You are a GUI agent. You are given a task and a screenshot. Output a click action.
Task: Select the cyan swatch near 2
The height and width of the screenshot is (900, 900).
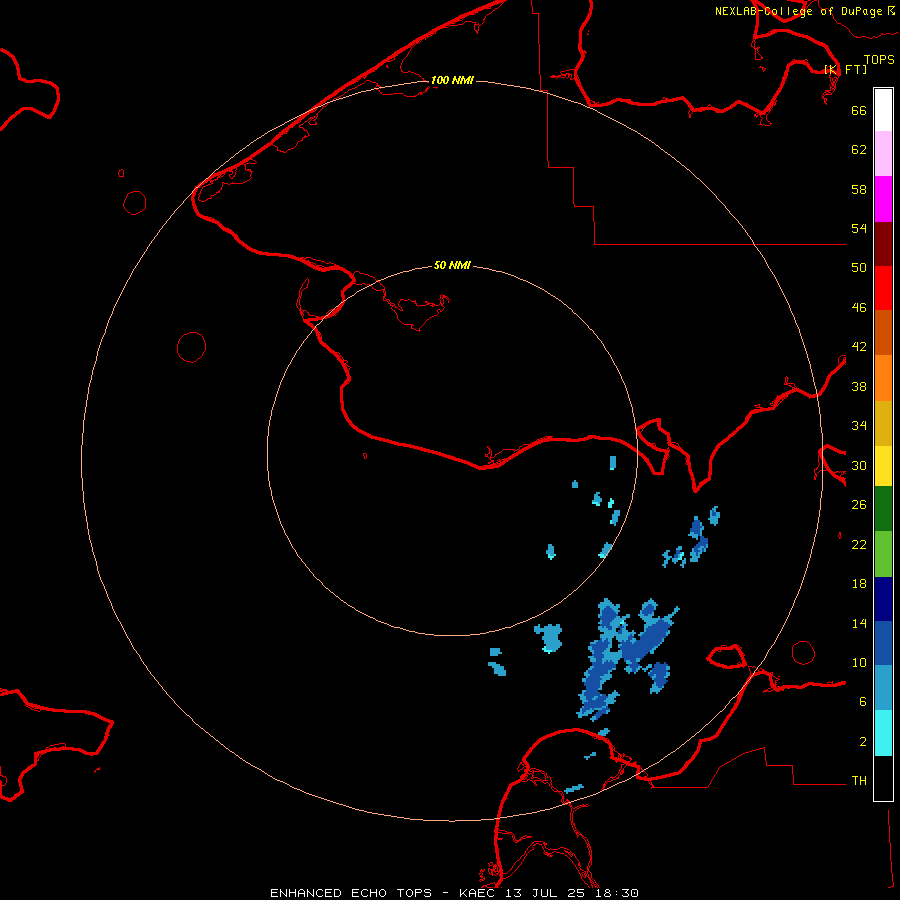click(883, 733)
